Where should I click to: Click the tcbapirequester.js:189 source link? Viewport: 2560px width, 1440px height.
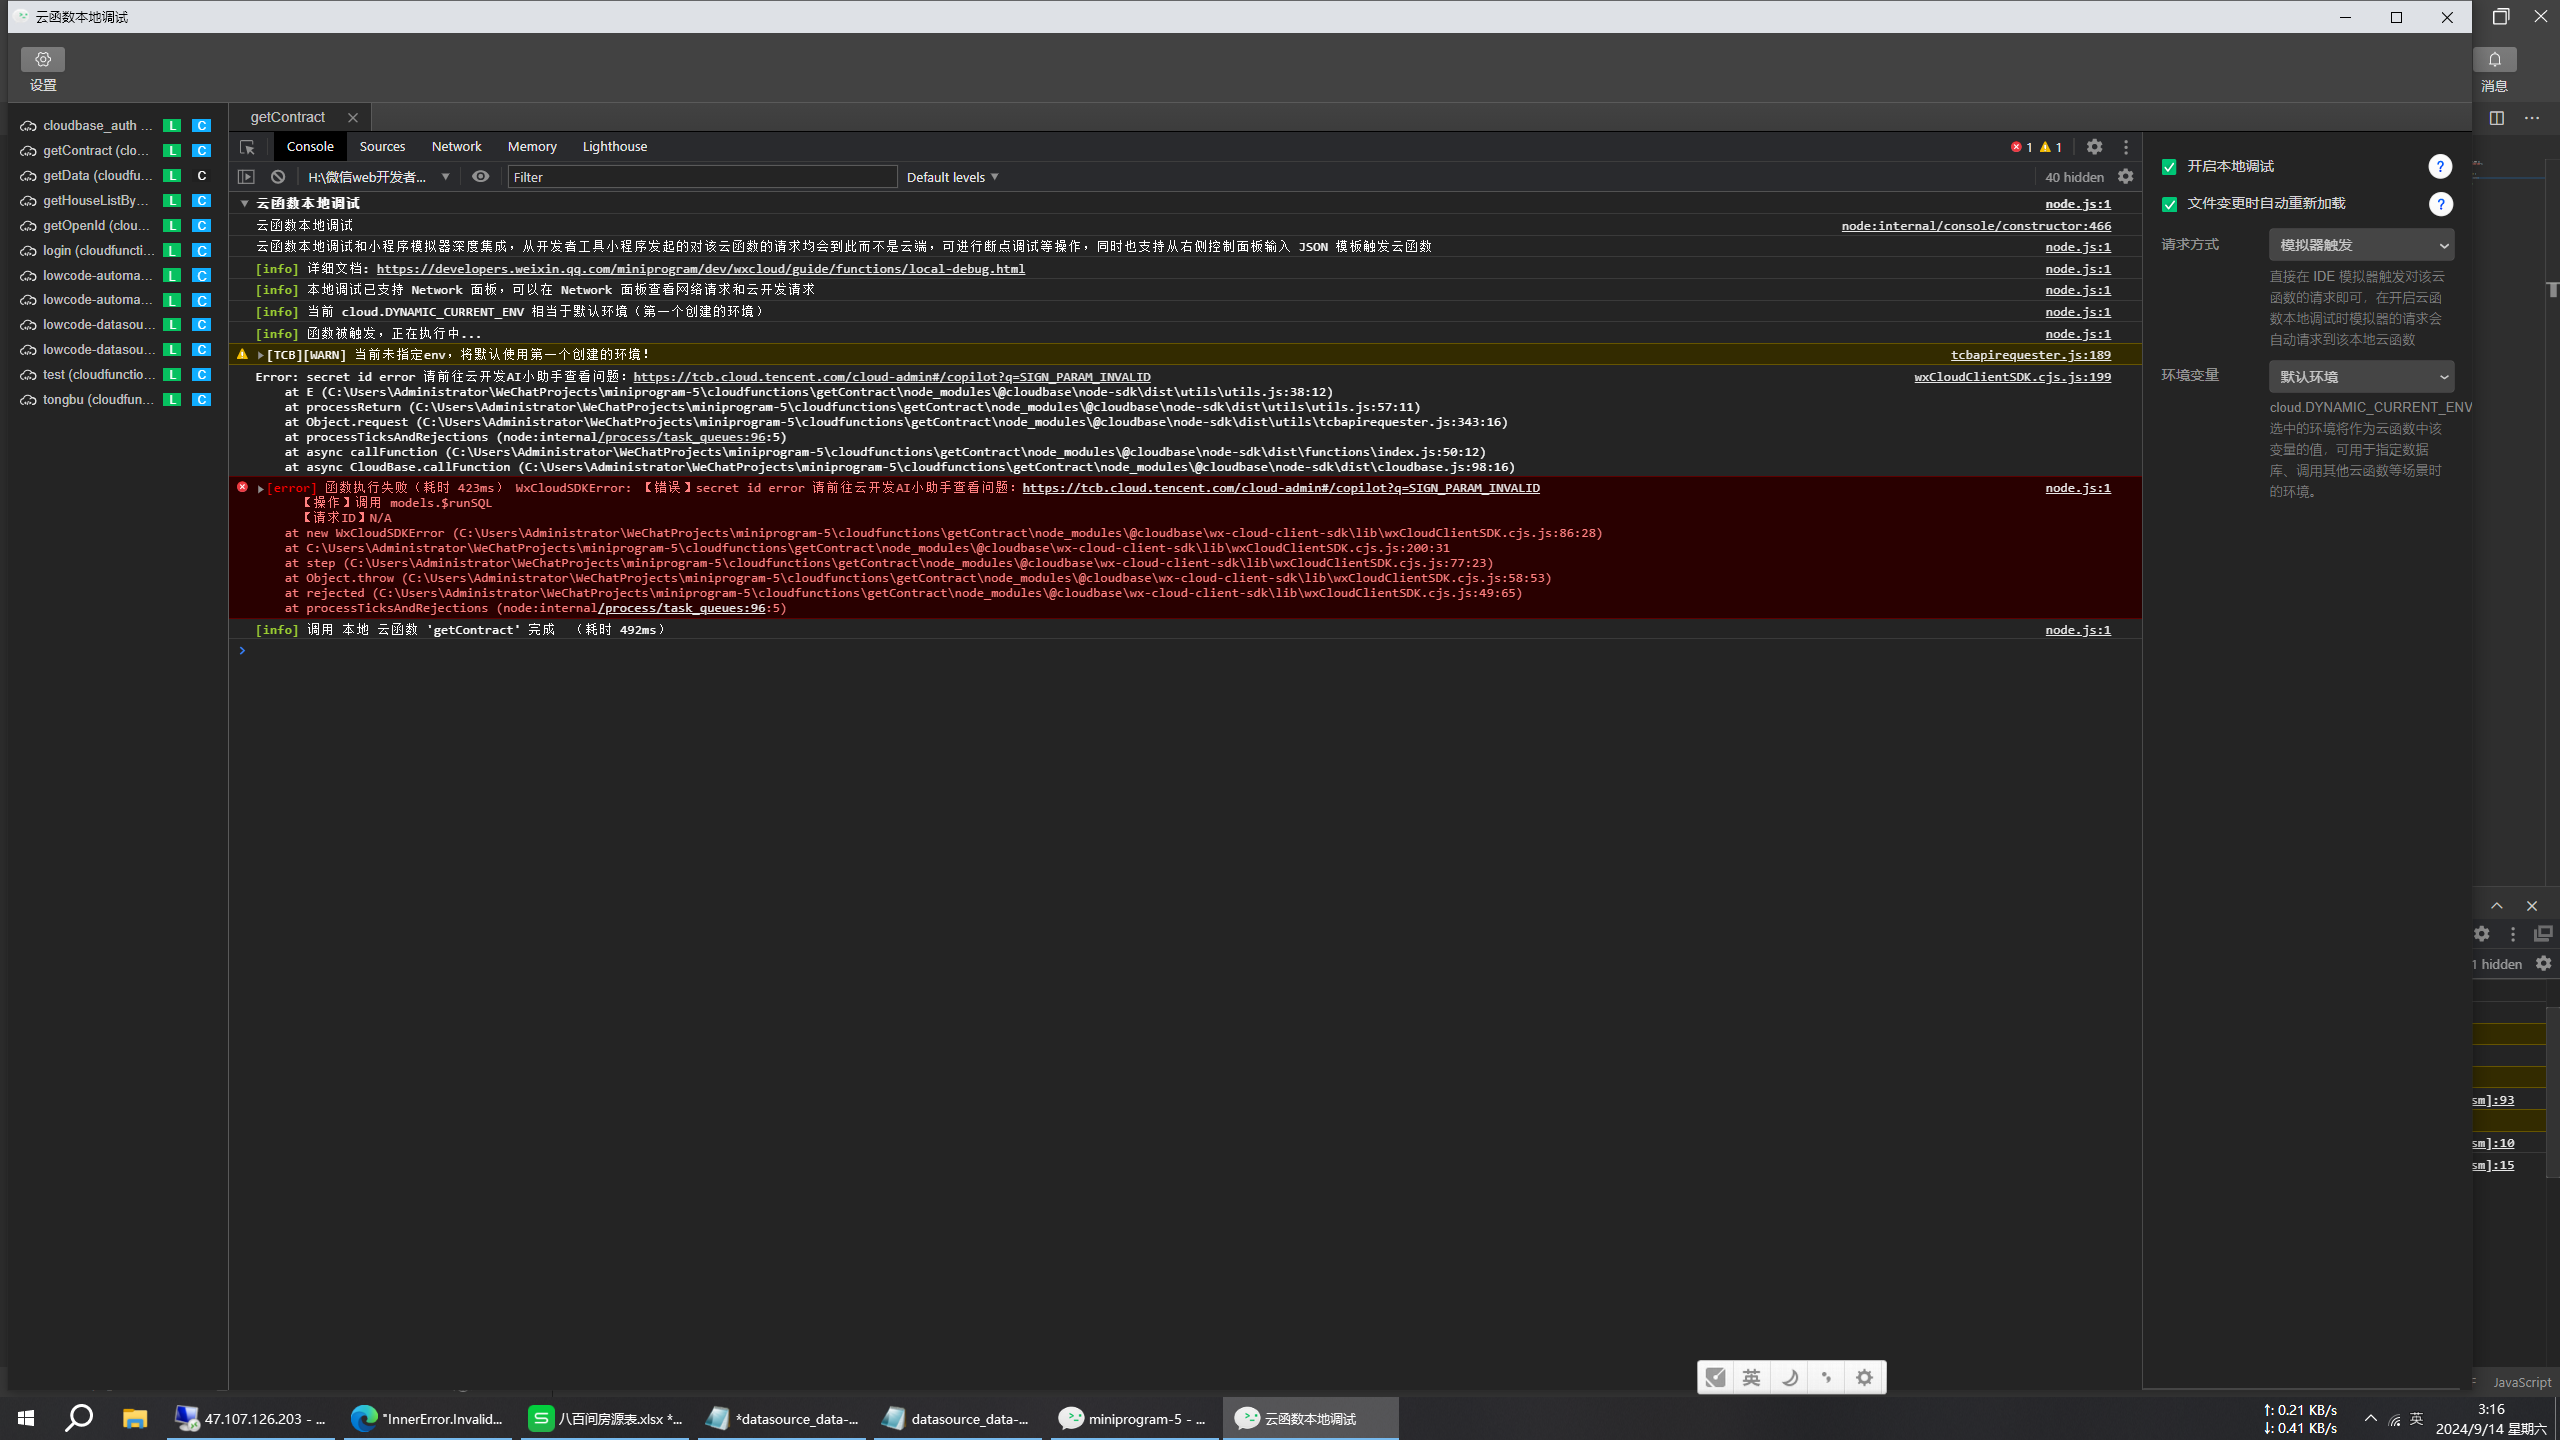coord(2030,355)
